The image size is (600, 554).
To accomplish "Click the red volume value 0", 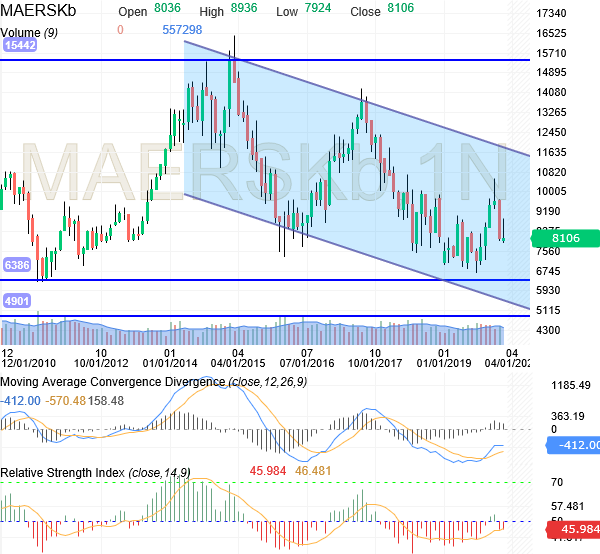I will click(120, 30).
